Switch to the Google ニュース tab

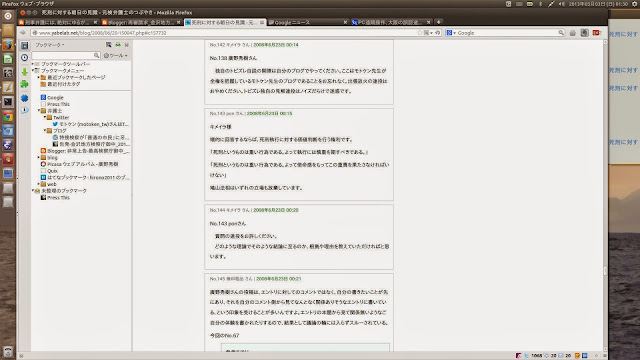pyautogui.click(x=307, y=22)
